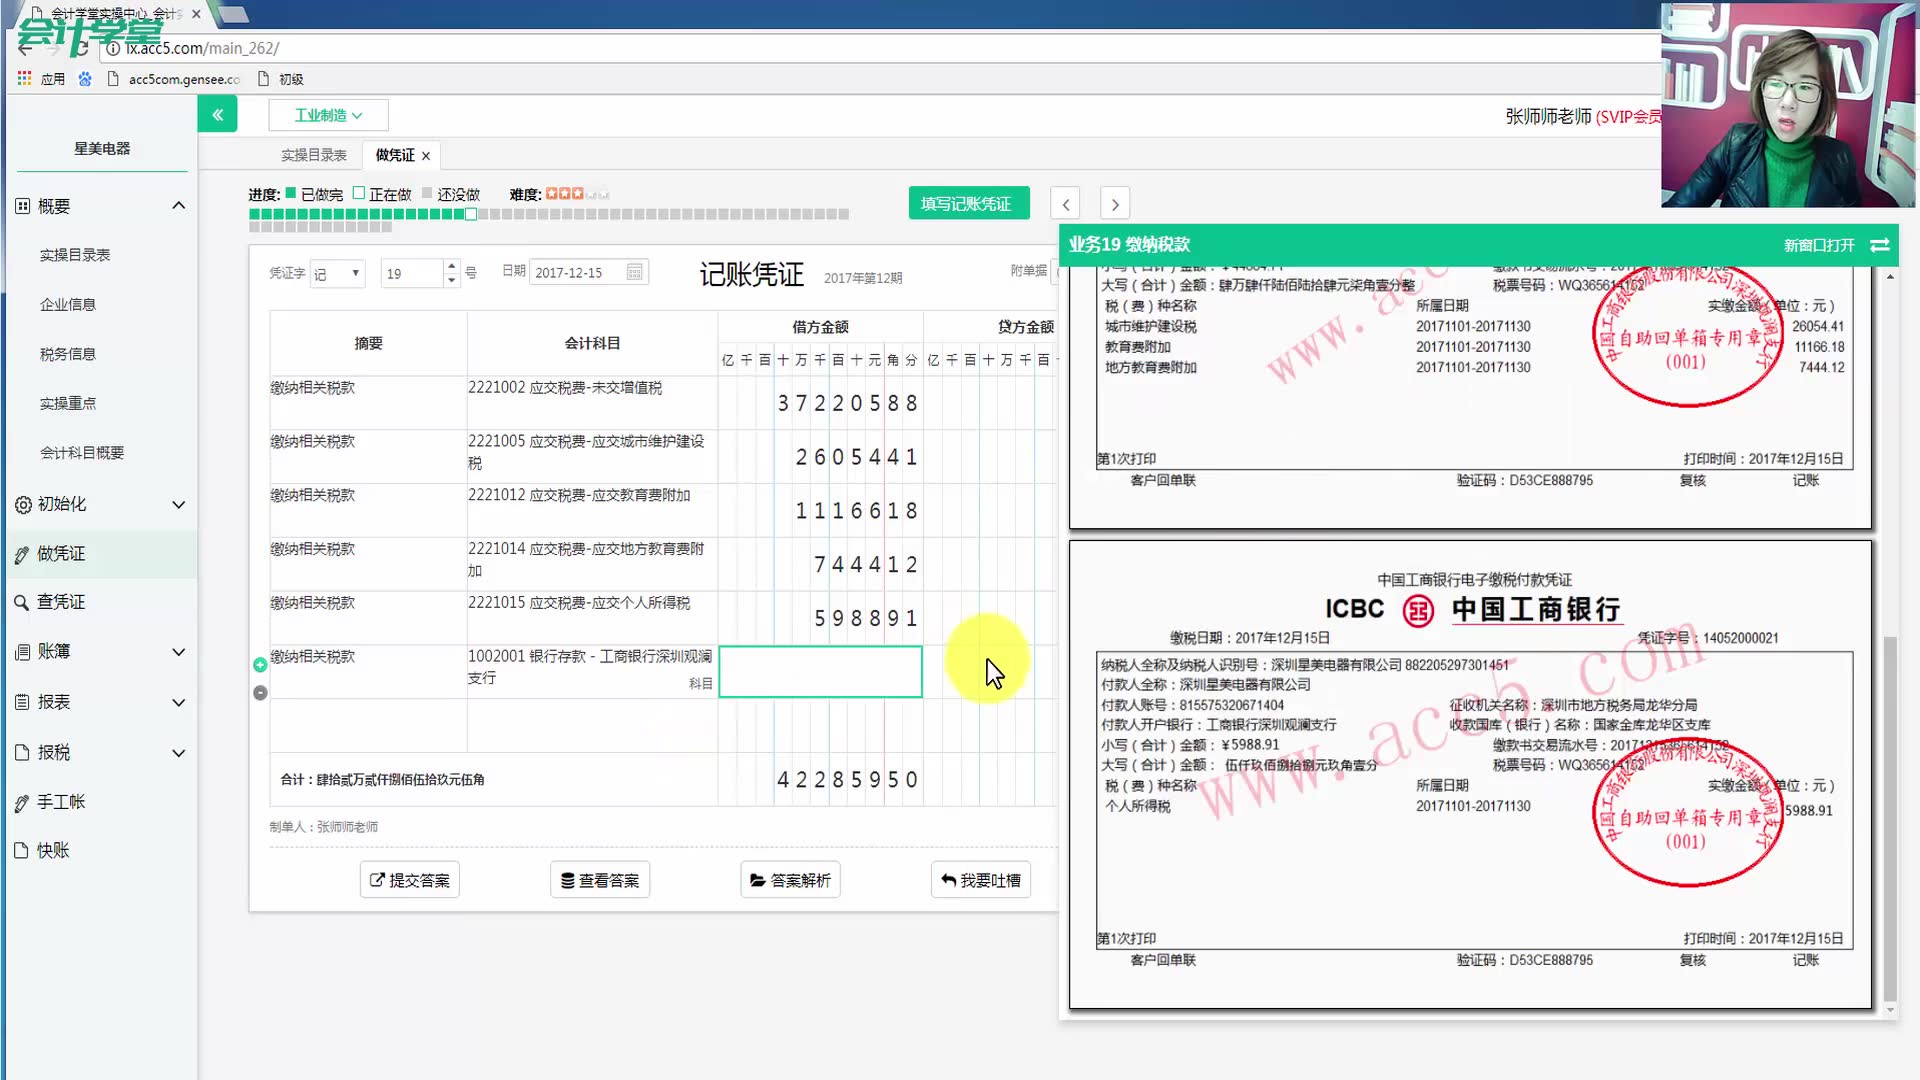Open the 快账 quick accounts icon

22,850
